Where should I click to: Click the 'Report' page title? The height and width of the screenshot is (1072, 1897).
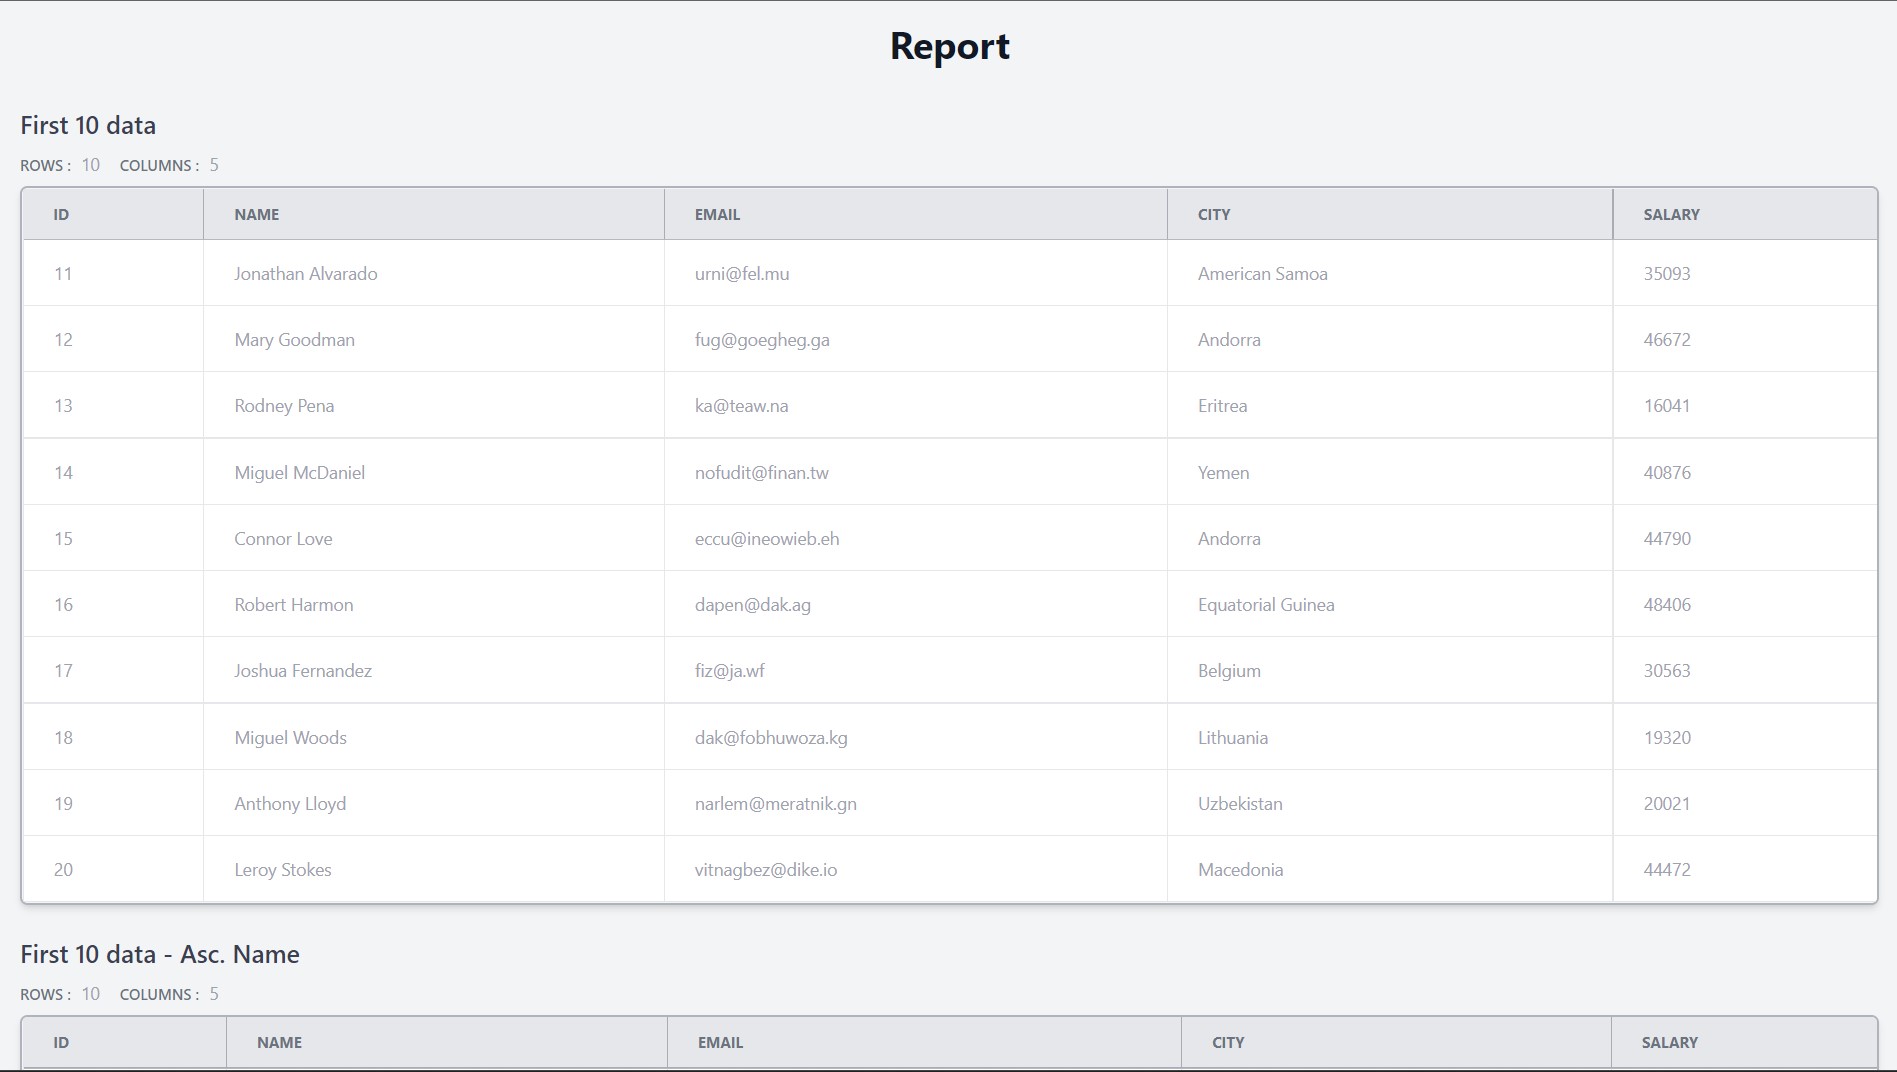click(948, 46)
